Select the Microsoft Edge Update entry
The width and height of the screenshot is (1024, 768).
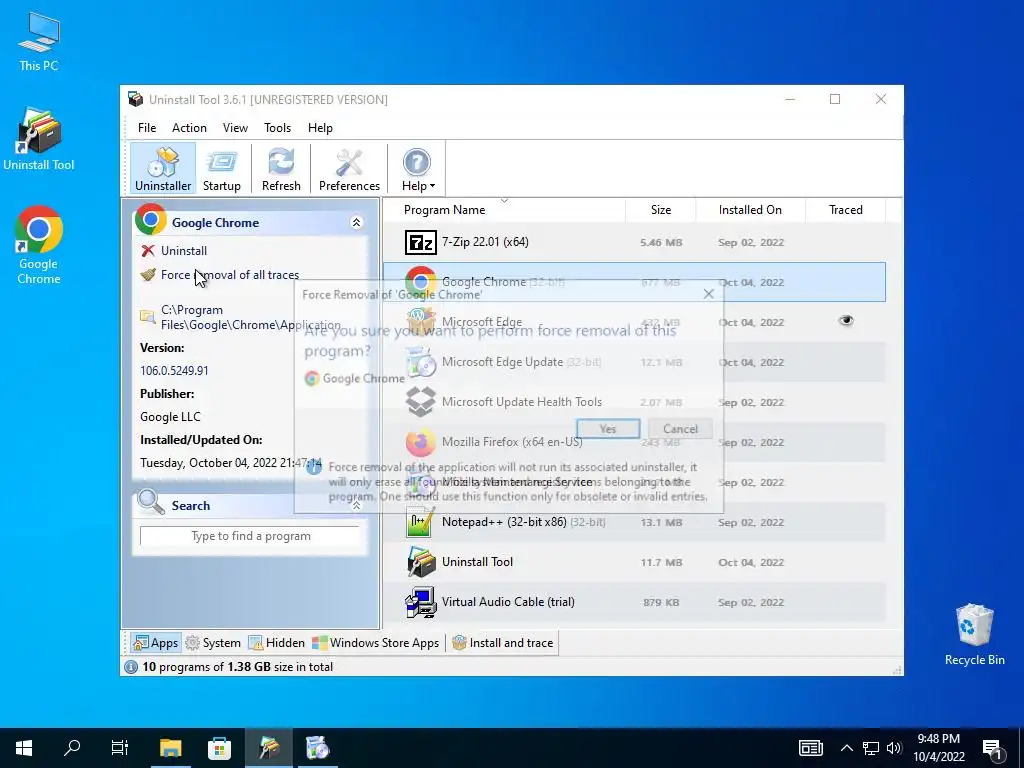point(633,362)
